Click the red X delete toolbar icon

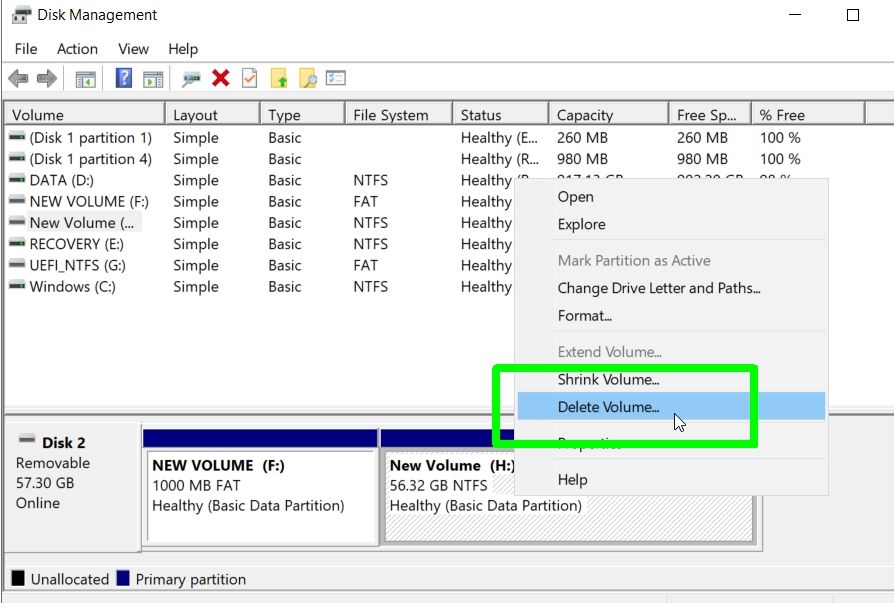[x=221, y=78]
